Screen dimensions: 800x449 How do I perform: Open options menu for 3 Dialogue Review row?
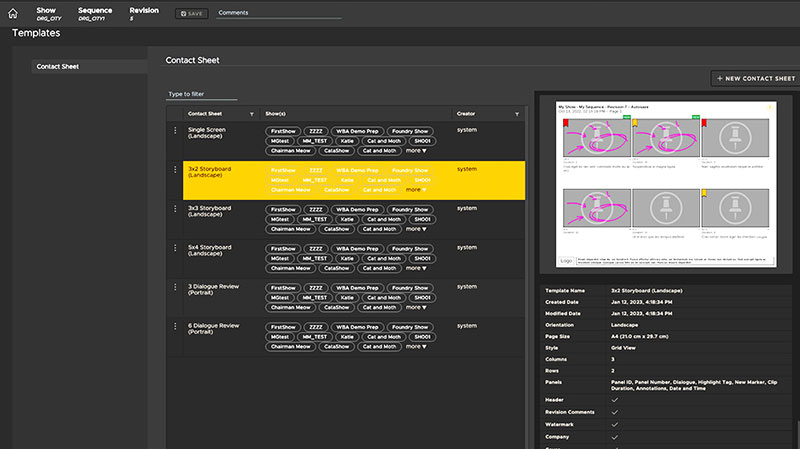pos(175,287)
